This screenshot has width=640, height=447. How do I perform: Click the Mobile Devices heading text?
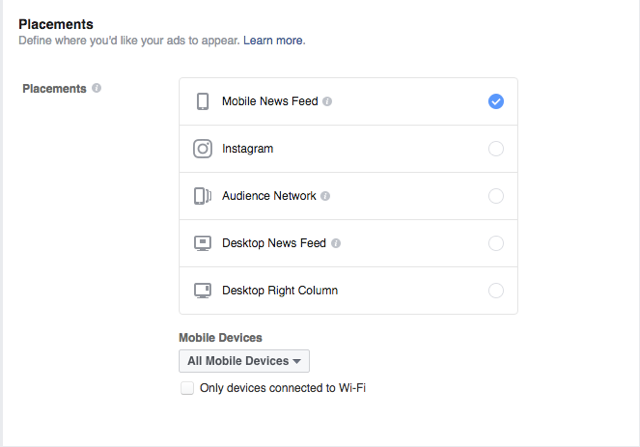(220, 338)
